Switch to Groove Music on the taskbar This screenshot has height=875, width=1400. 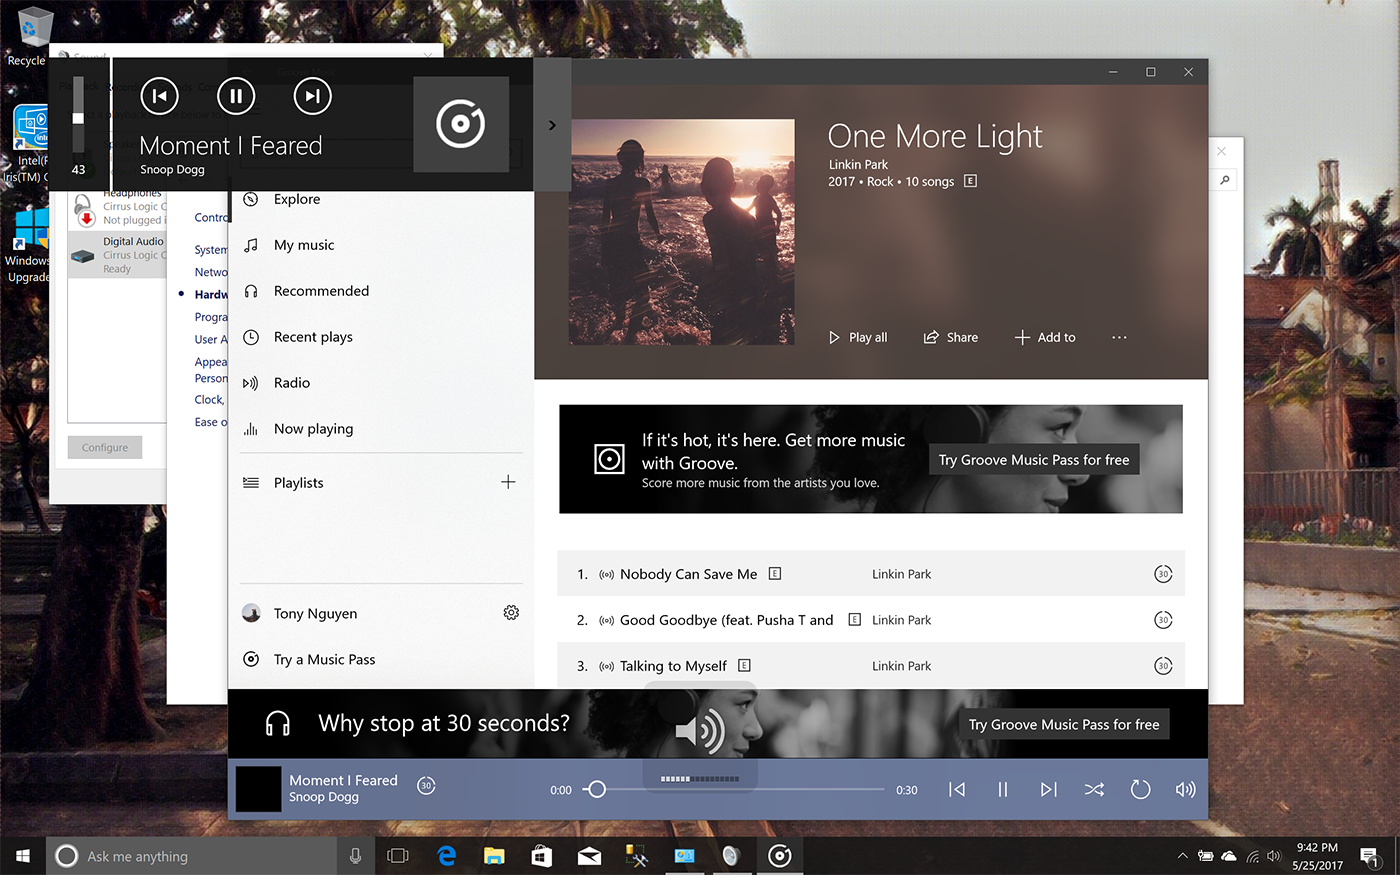pyautogui.click(x=780, y=856)
